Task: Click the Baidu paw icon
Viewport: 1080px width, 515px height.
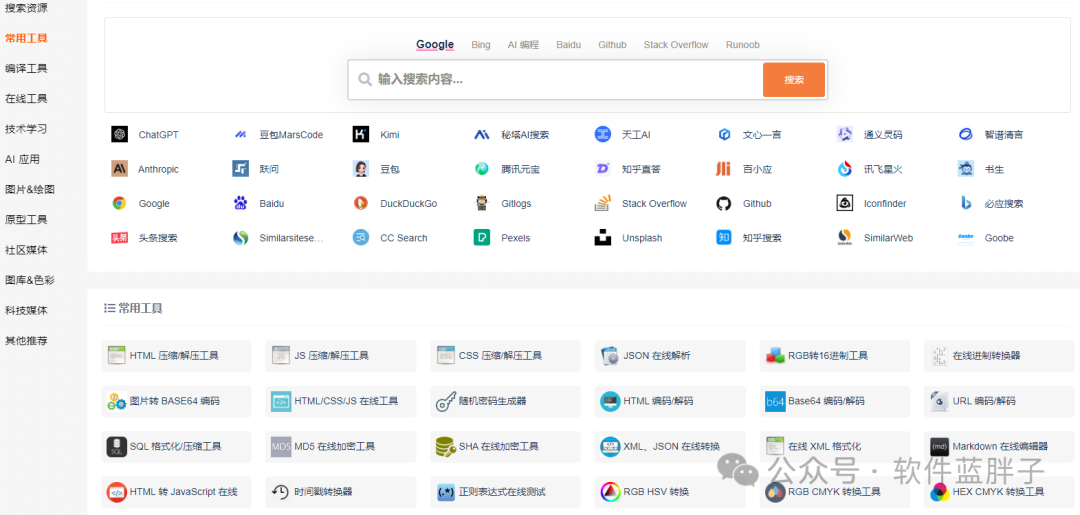Action: click(x=240, y=203)
